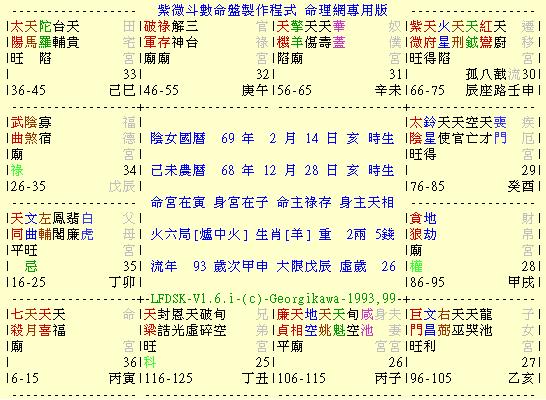This screenshot has width=546, height=400.
Task: Click the title 紫微斗數命盤製作程式 命理網專用版
Action: coord(273,10)
